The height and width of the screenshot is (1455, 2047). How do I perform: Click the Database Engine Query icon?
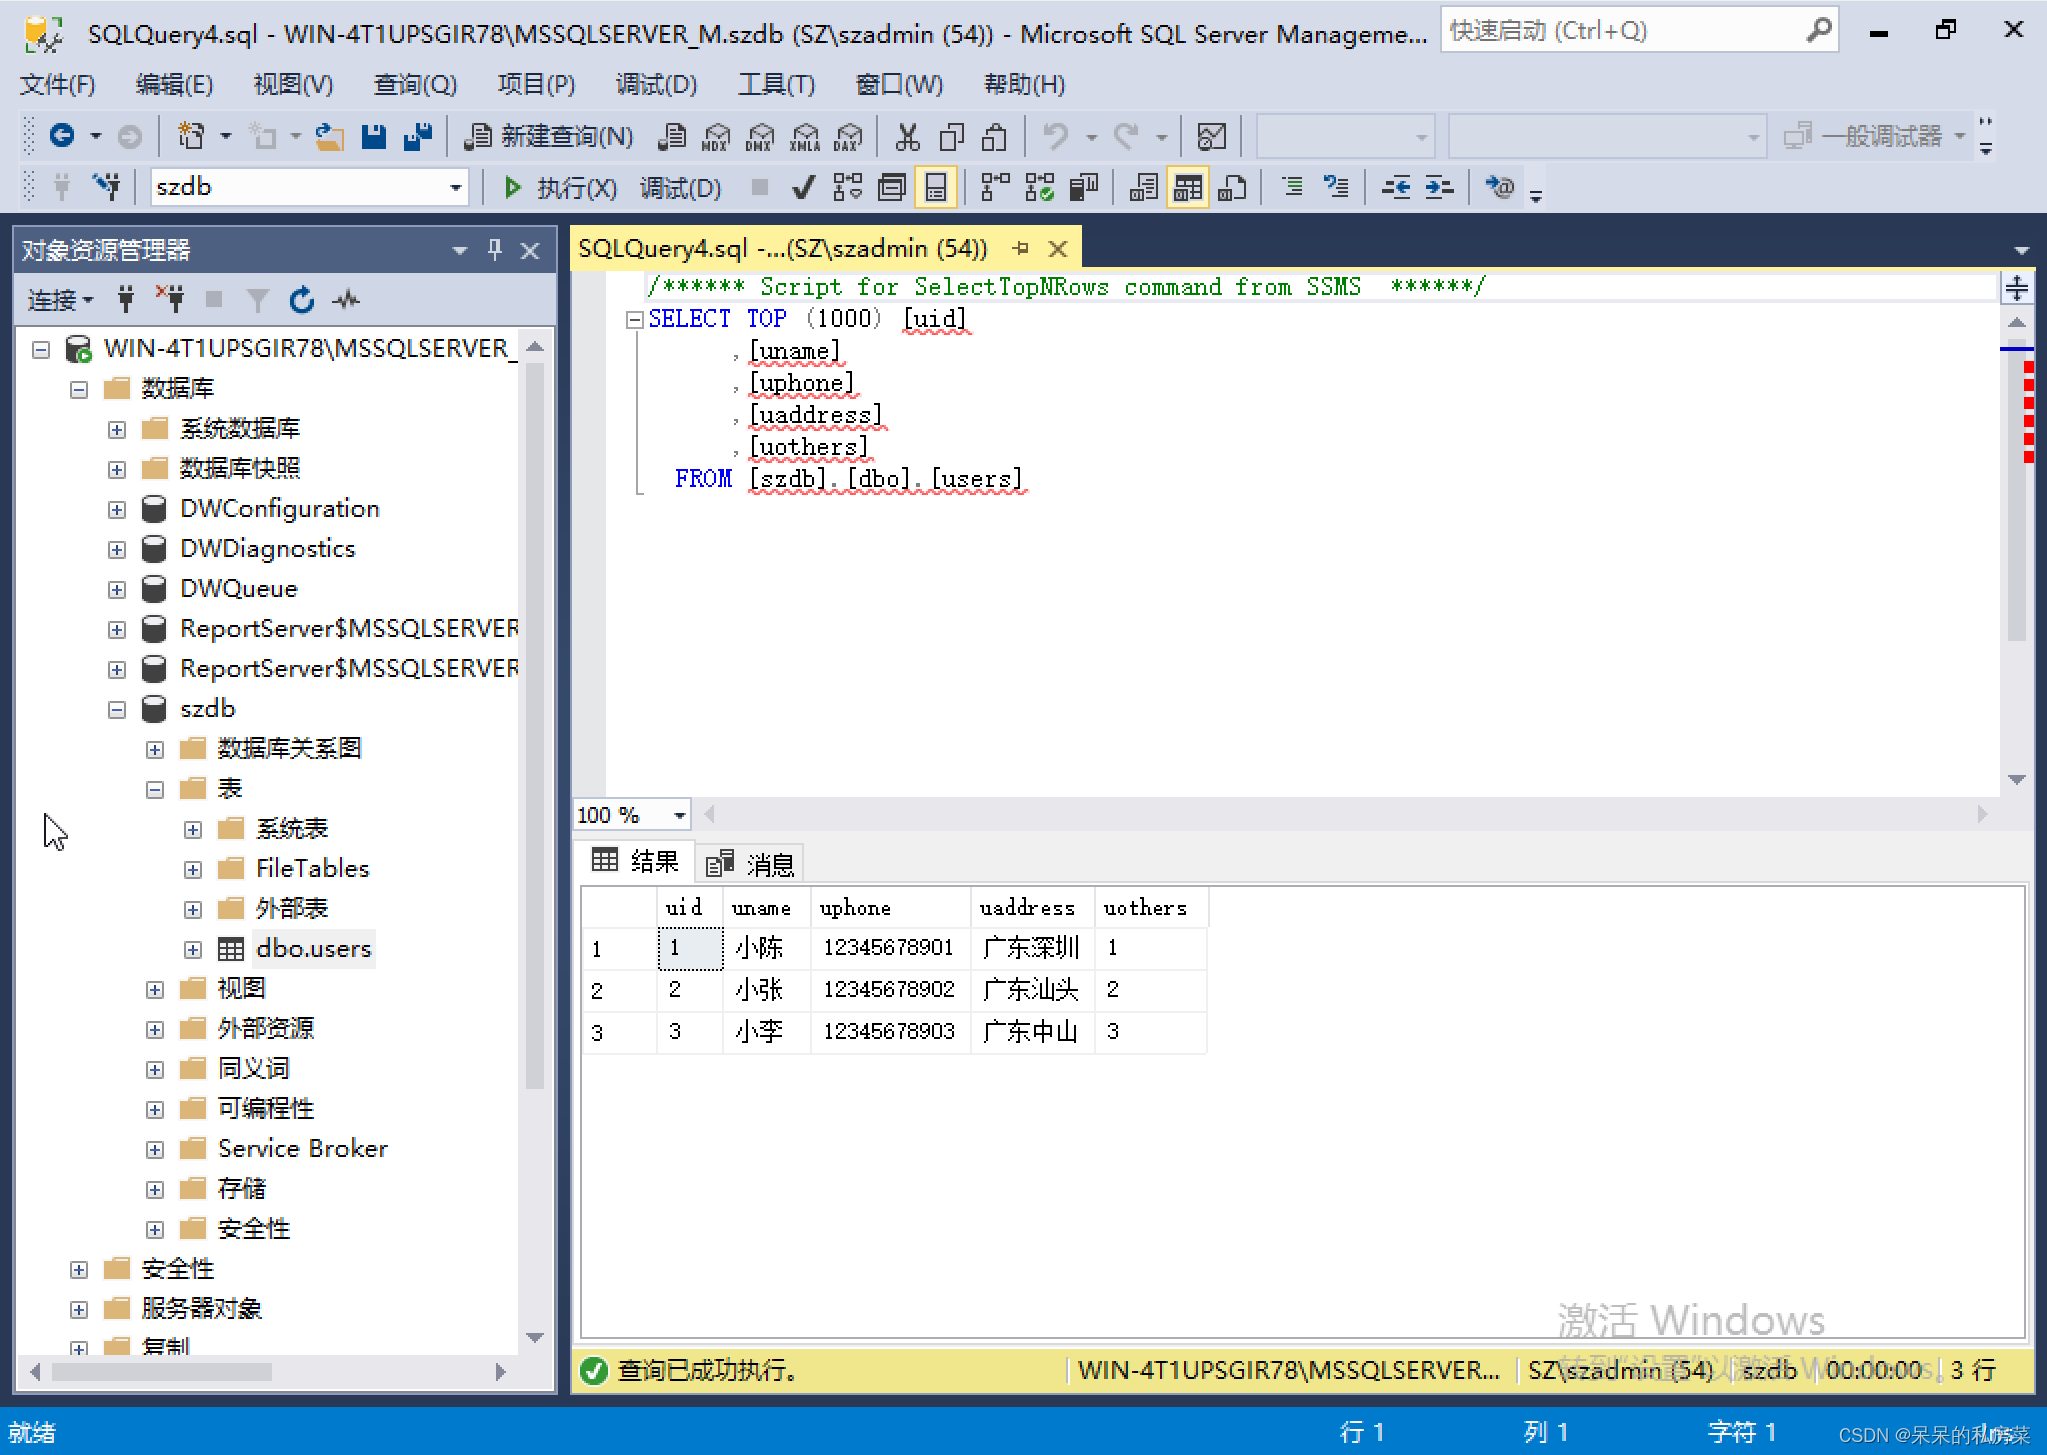[x=672, y=136]
